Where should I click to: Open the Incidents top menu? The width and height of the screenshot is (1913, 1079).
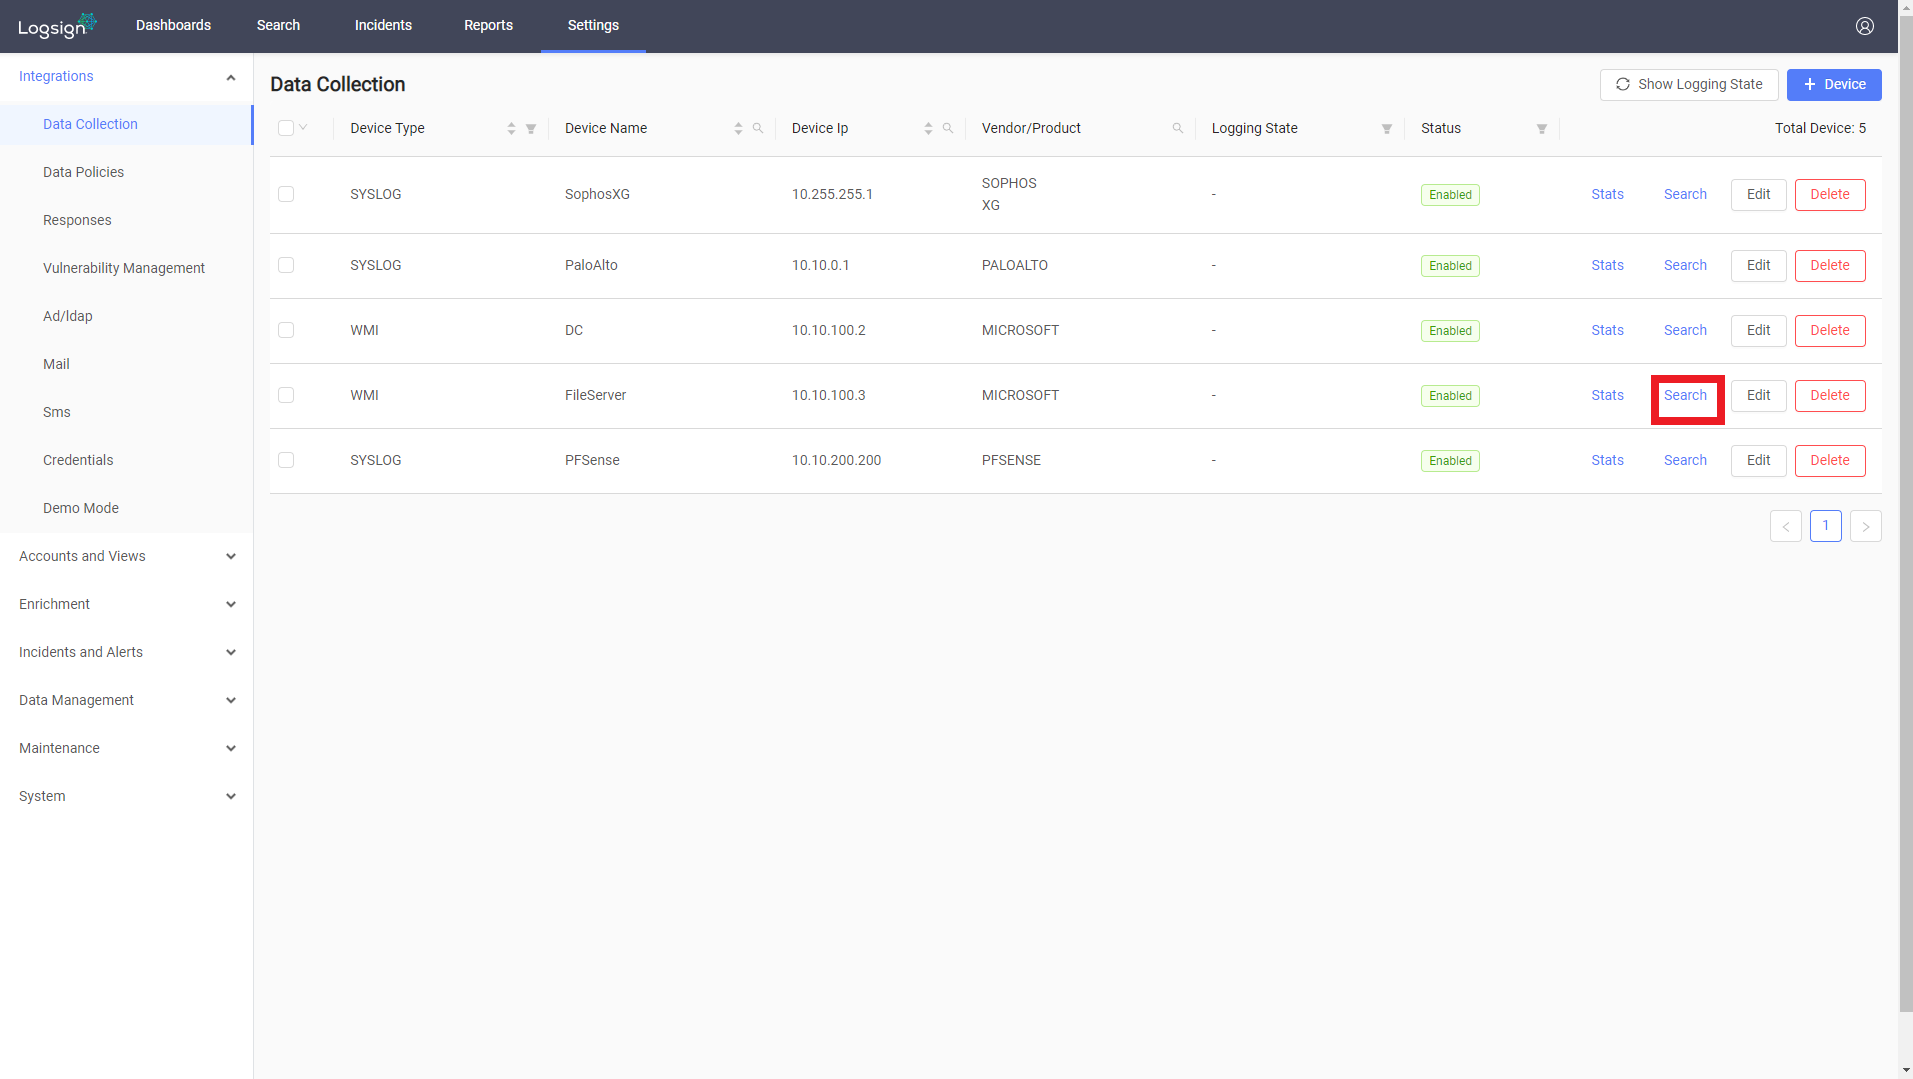click(x=383, y=25)
